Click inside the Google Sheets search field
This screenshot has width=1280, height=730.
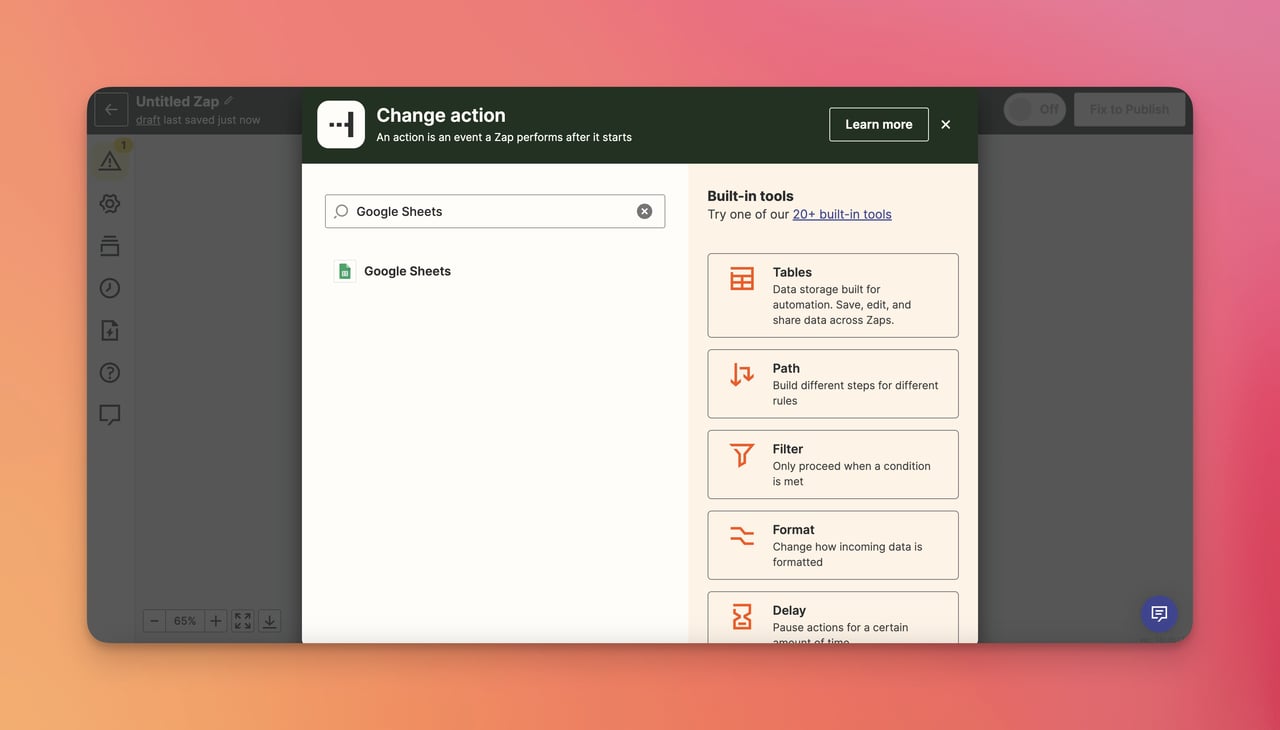495,211
